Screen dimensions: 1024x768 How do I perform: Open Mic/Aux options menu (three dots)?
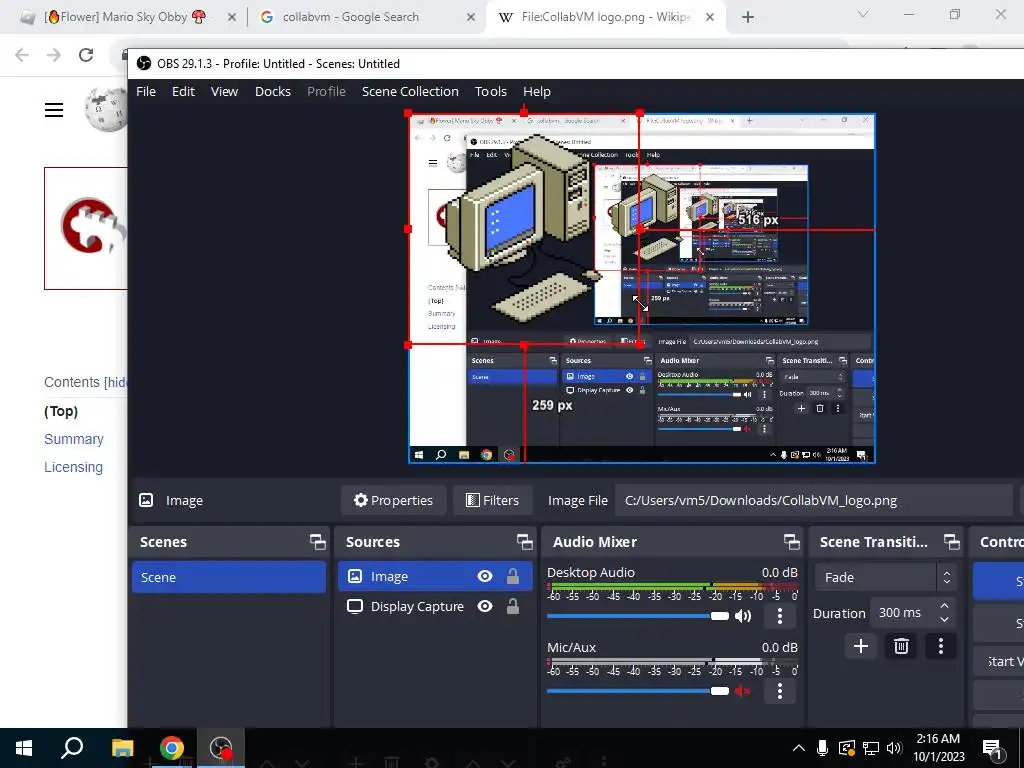pyautogui.click(x=780, y=691)
